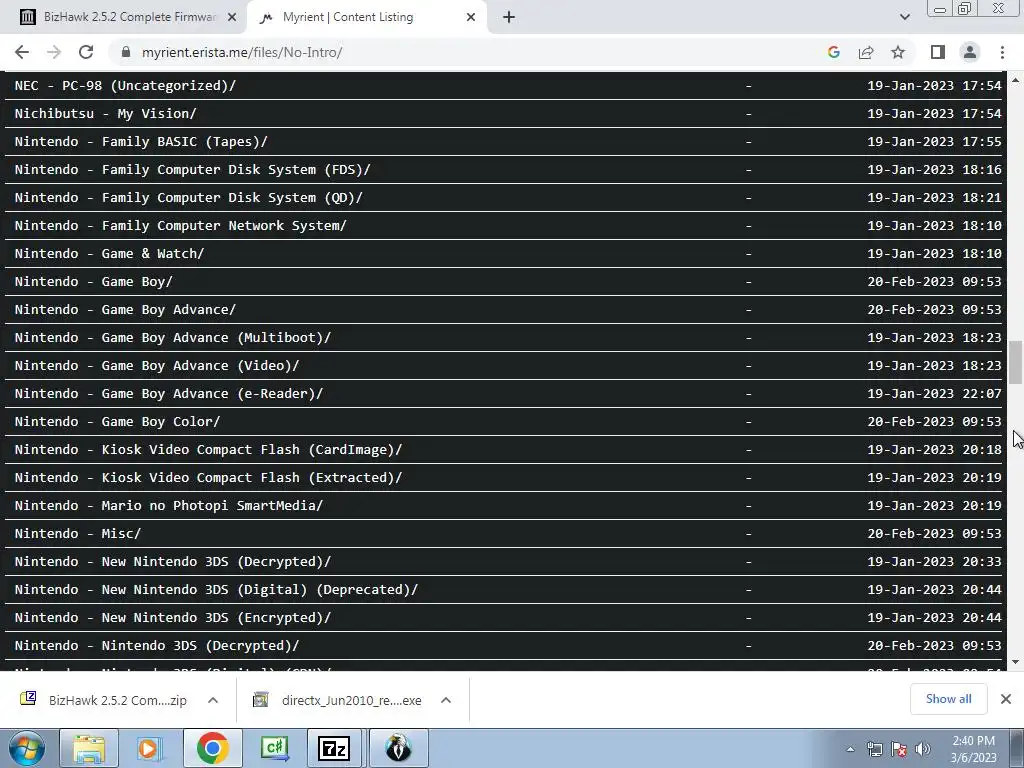Open Nintendo - Game Boy Color folder
The width and height of the screenshot is (1024, 768).
point(117,422)
